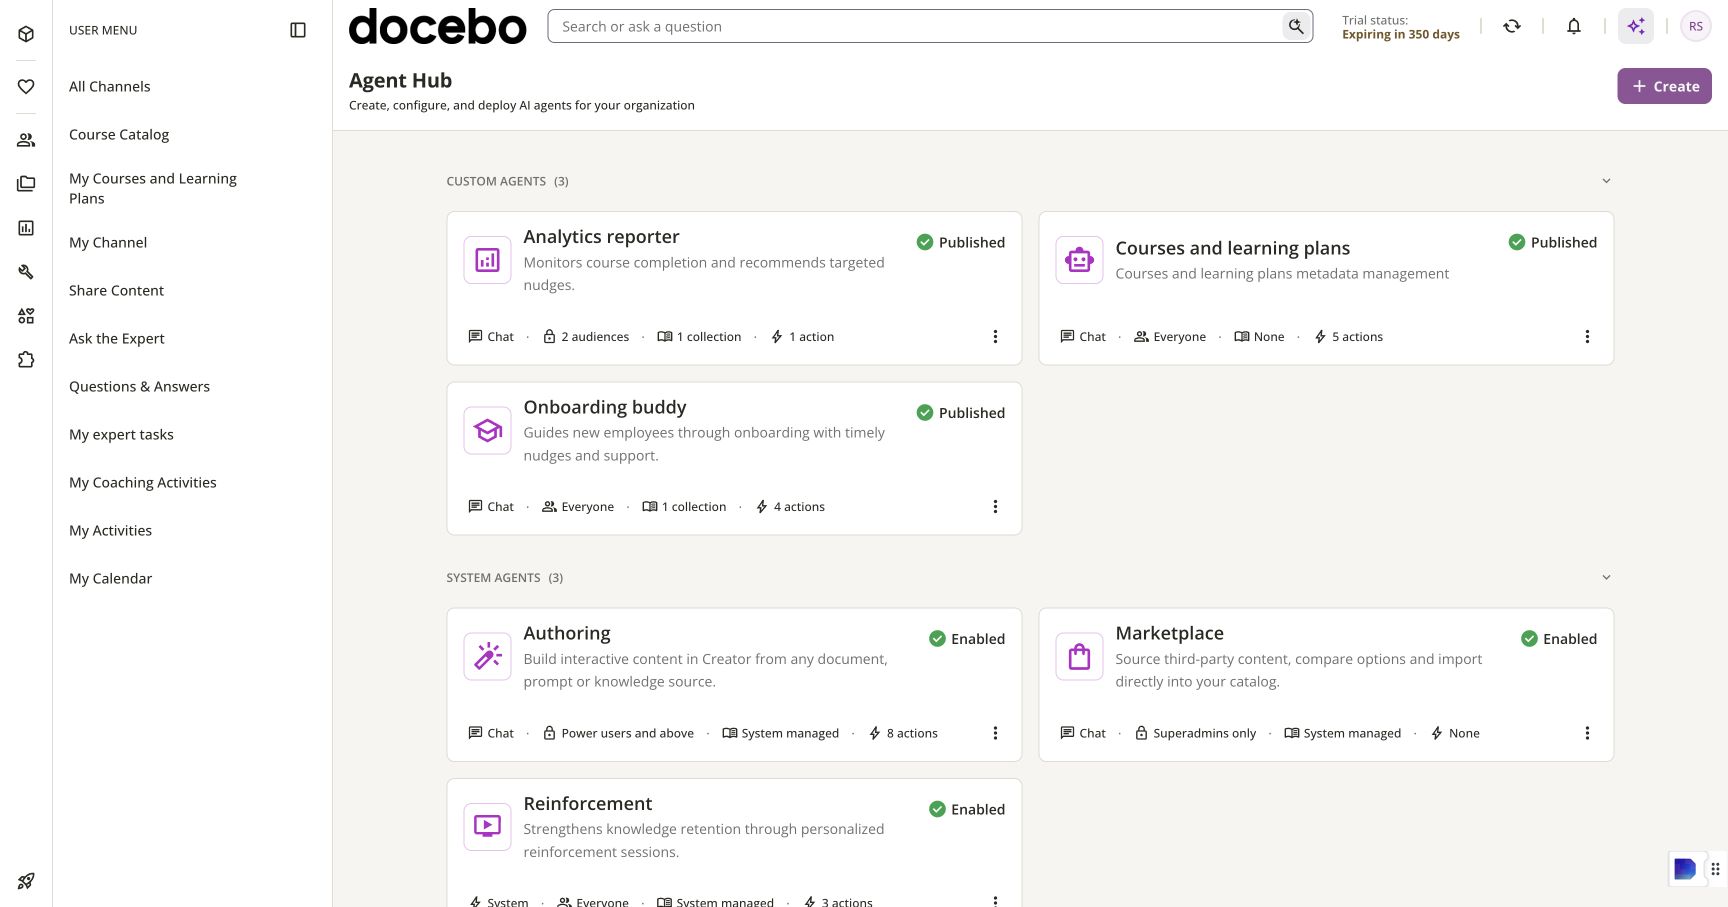Image resolution: width=1728 pixels, height=907 pixels.
Task: Open Share Content menu item
Action: pyautogui.click(x=116, y=290)
